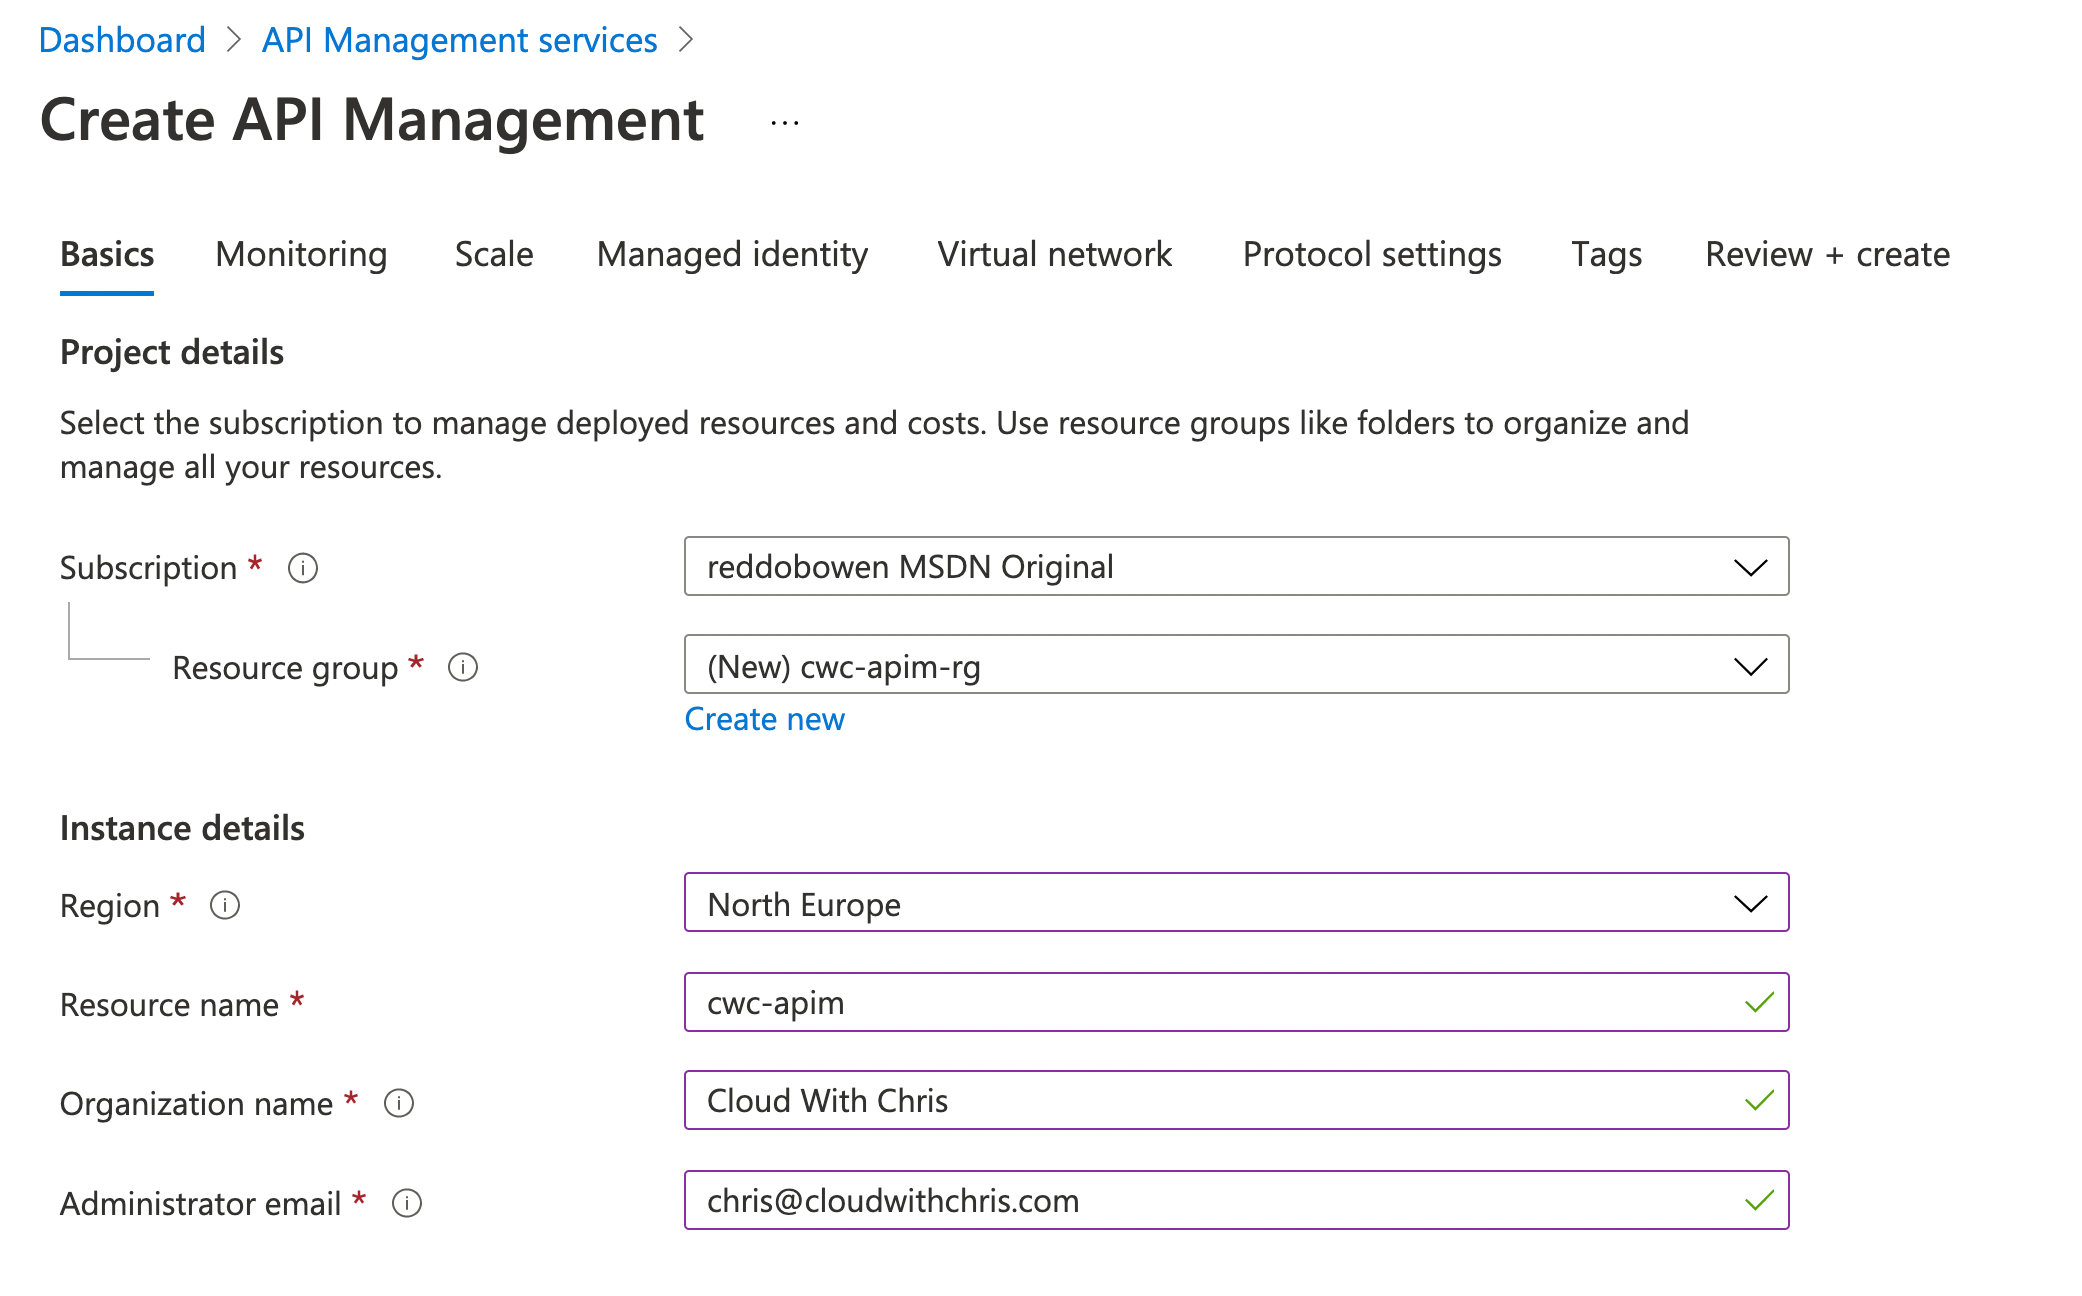Viewport: 2082px width, 1296px height.
Task: Open the Subscription dropdown
Action: pyautogui.click(x=1749, y=568)
